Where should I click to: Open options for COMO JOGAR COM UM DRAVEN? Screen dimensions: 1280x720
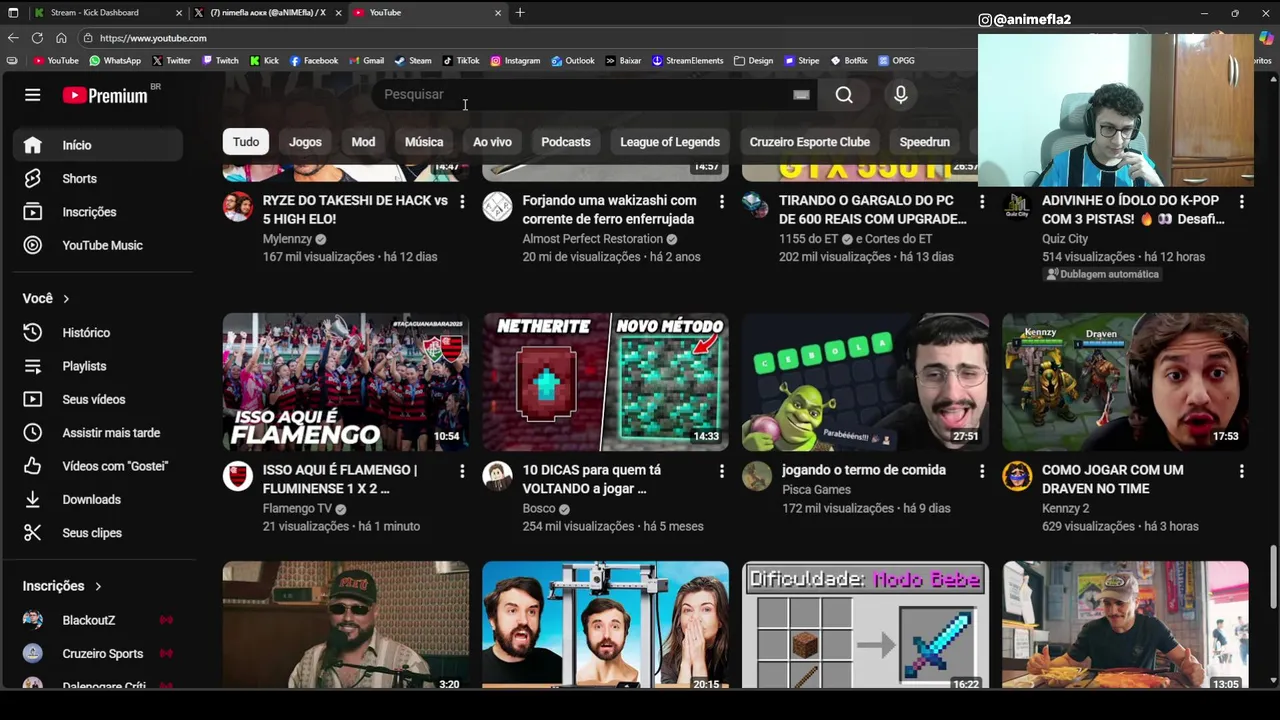click(x=1242, y=470)
